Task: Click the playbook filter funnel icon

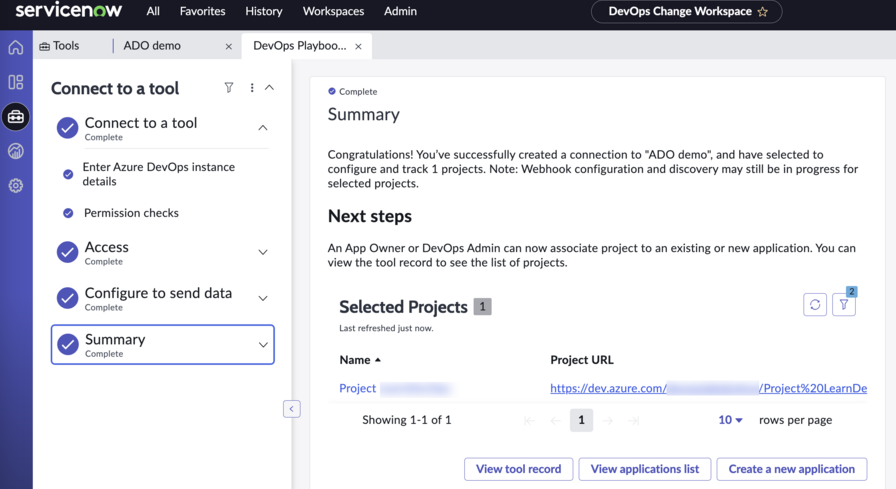Action: click(x=229, y=87)
